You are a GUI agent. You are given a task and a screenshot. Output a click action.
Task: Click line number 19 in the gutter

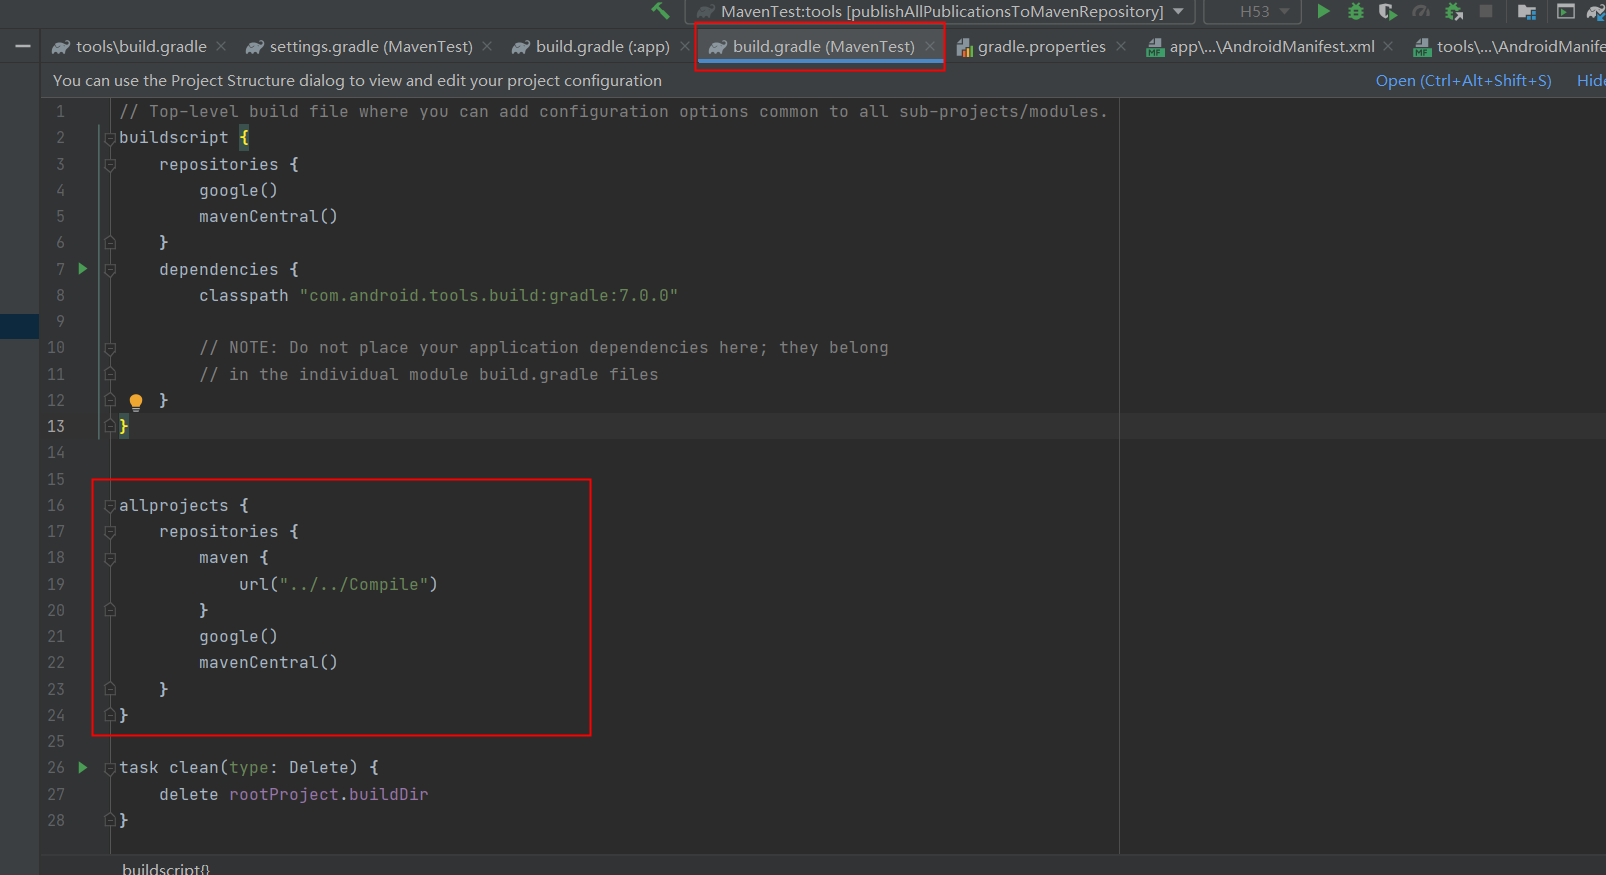tap(56, 584)
